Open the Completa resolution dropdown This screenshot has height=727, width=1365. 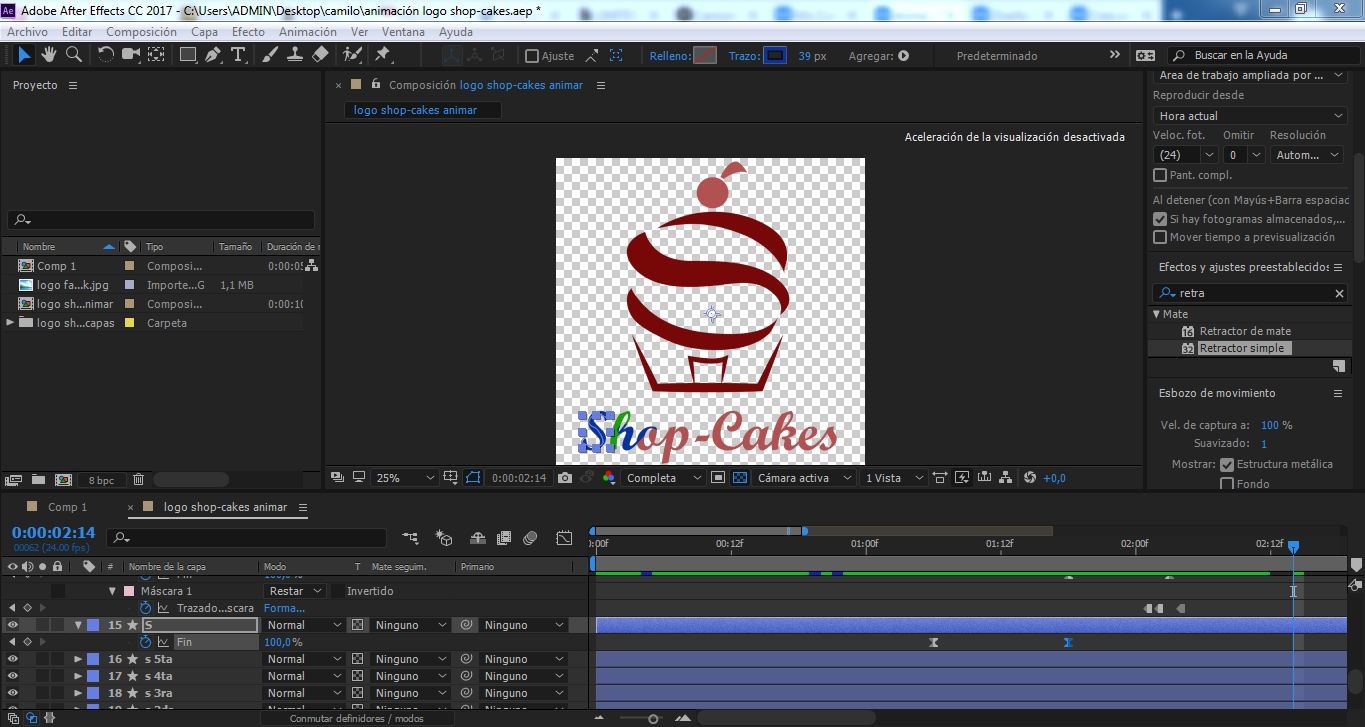click(664, 478)
